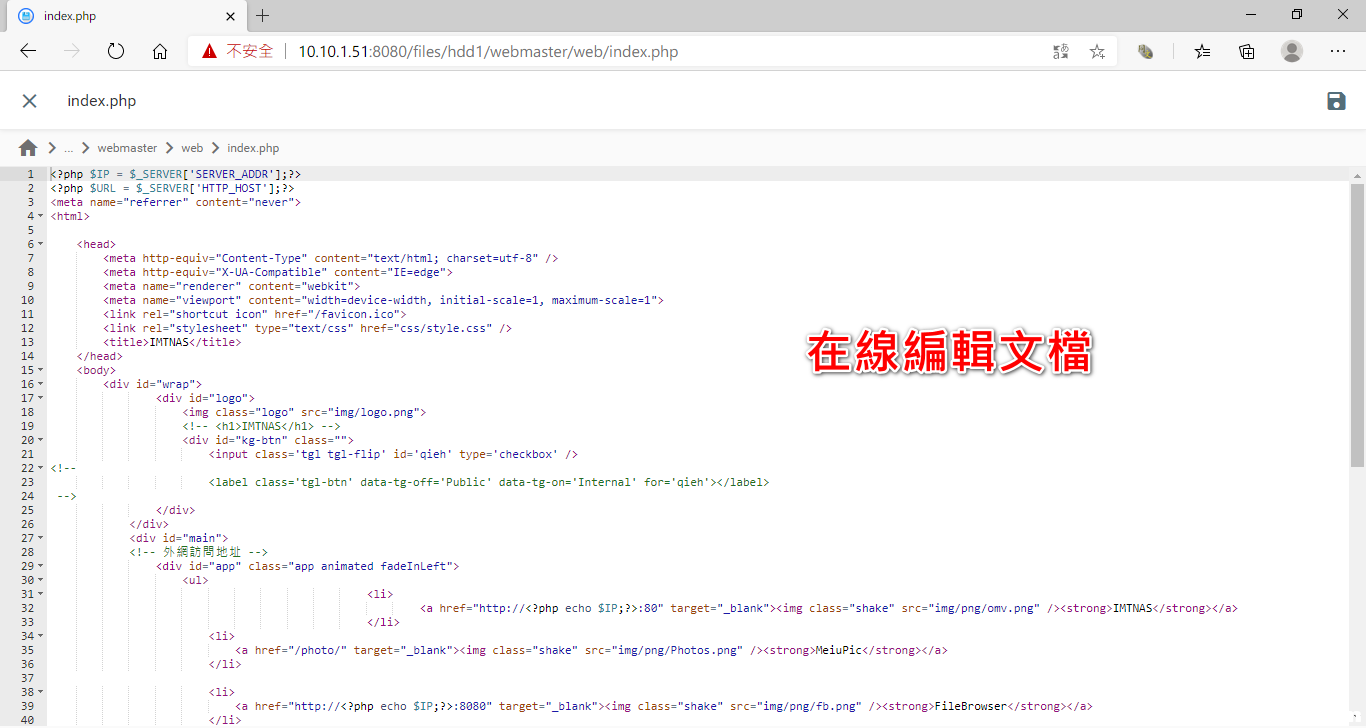Fold the ul block on line 30
The image size is (1366, 728).
click(41, 580)
